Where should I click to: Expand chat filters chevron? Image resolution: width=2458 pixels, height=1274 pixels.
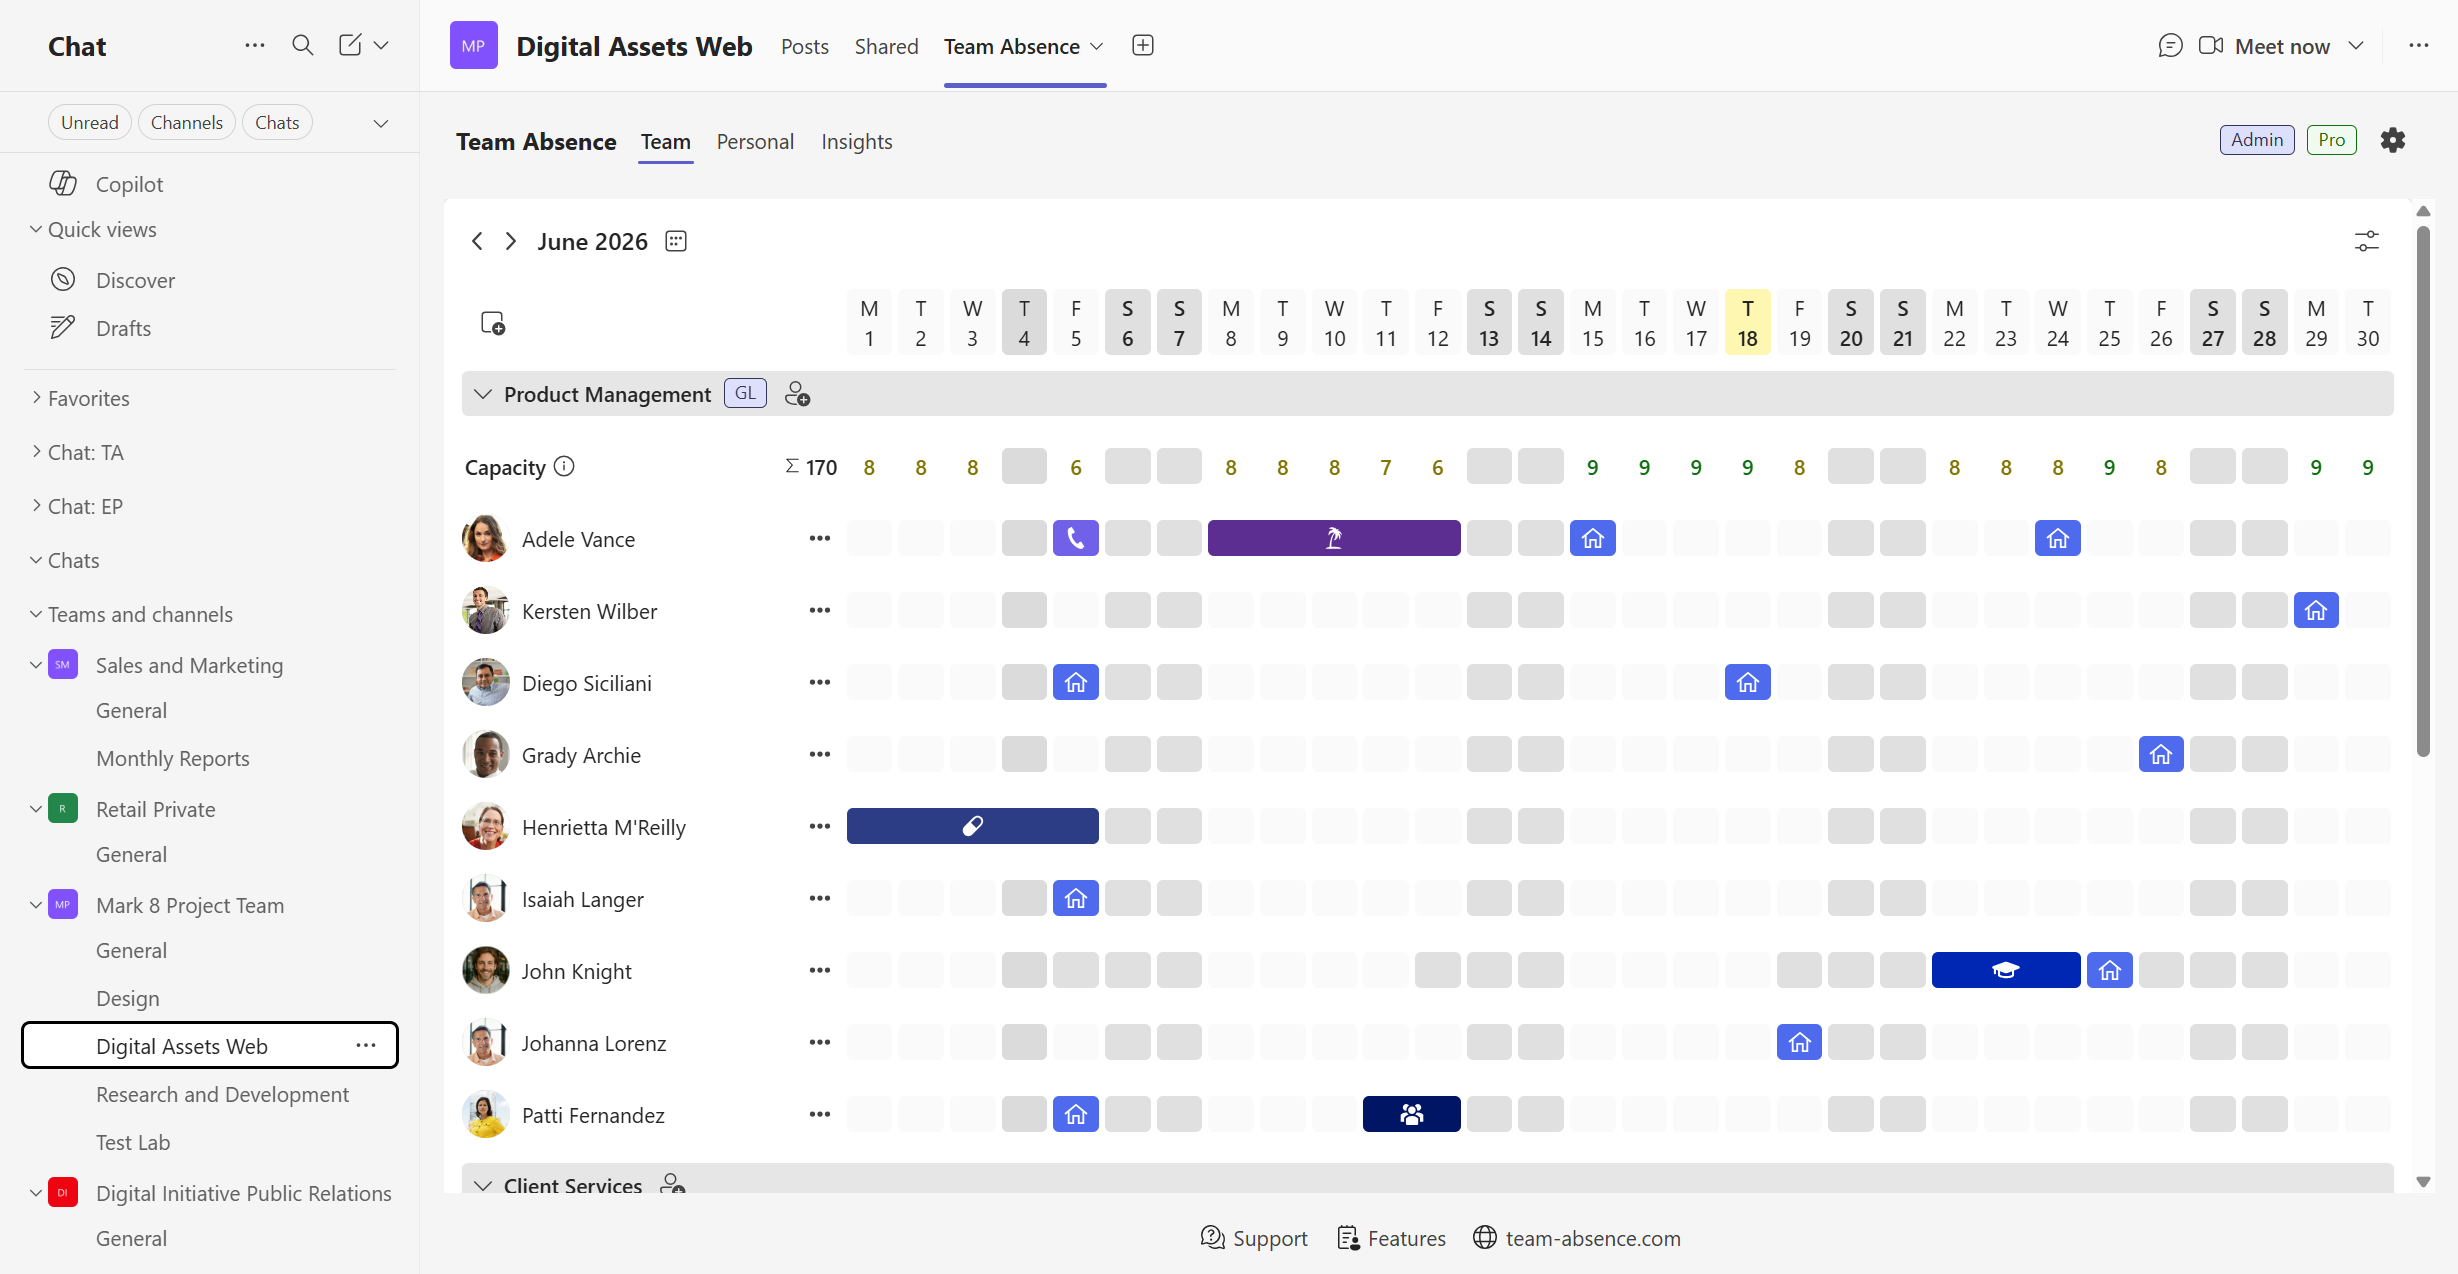(381, 123)
